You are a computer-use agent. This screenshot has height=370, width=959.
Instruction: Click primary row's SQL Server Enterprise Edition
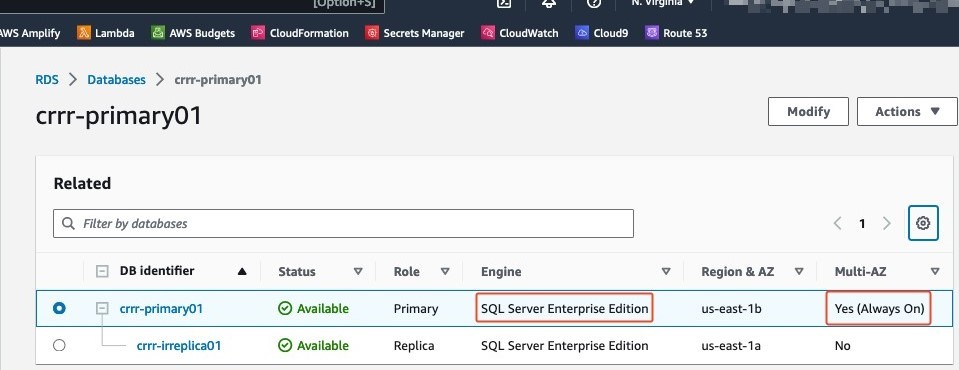tap(565, 309)
